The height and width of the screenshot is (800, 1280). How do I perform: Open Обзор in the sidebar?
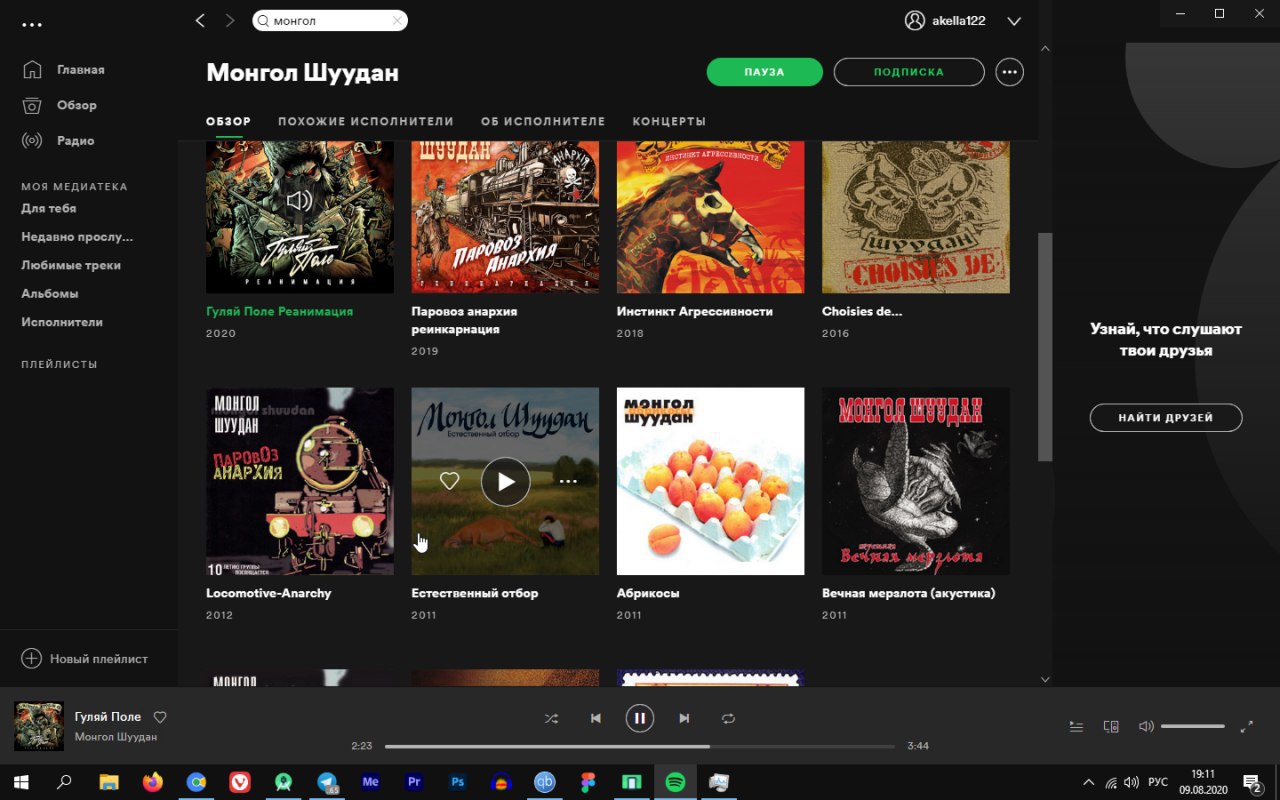[x=60, y=105]
